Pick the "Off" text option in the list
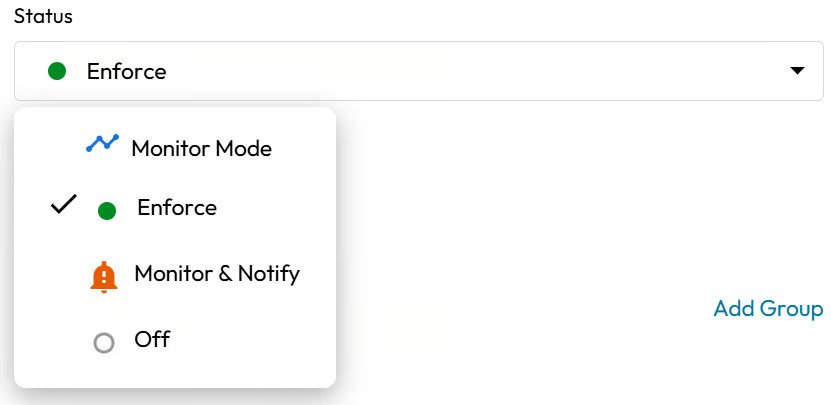Viewport: 831px width, 405px height. point(152,340)
